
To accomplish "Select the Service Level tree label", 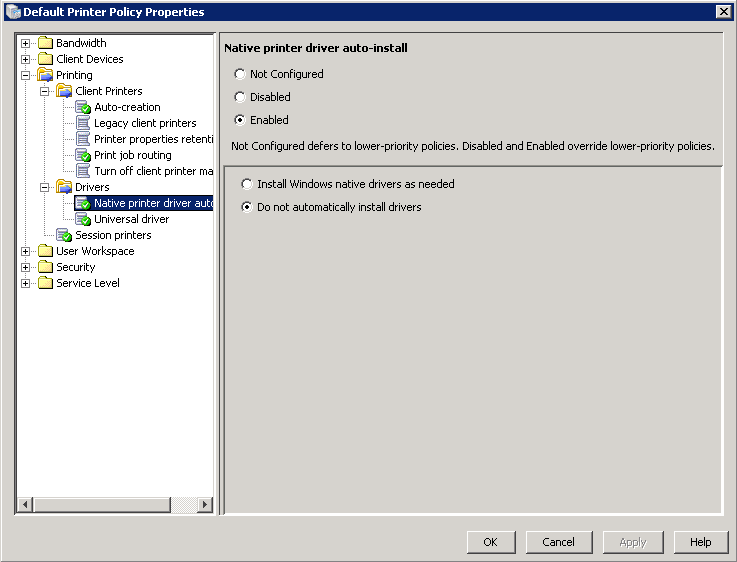I will click(88, 283).
